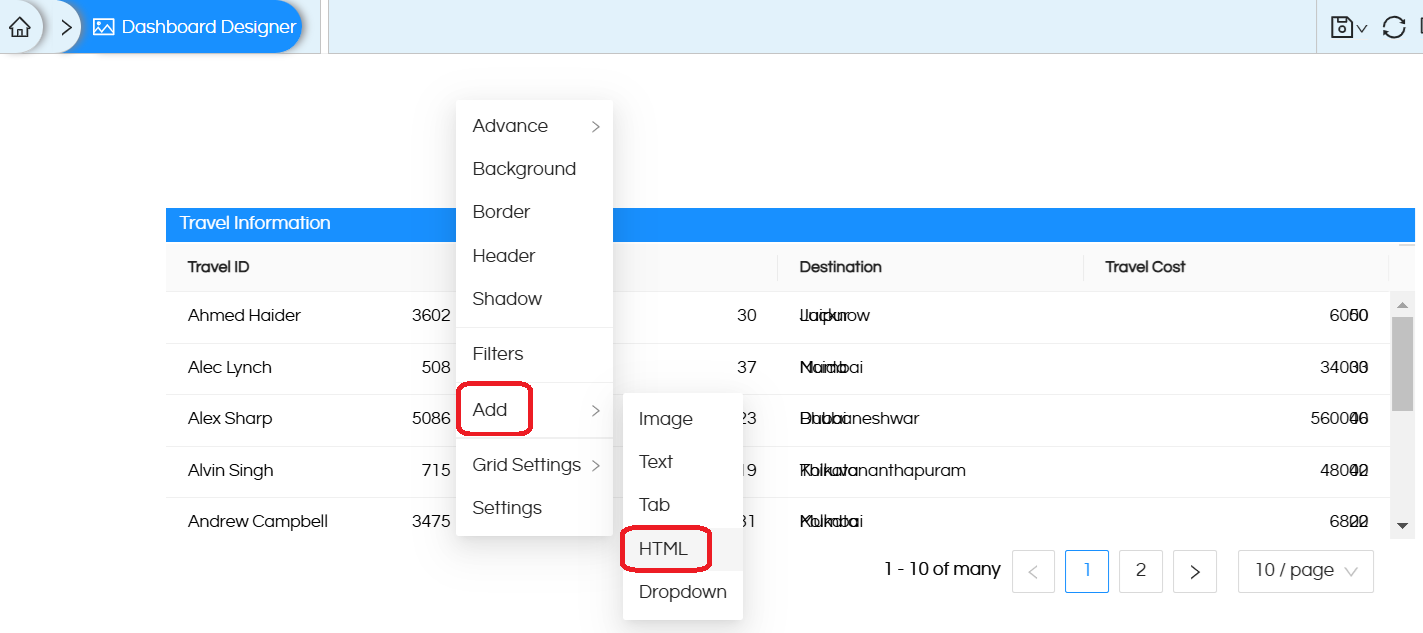Add a Dropdown component
This screenshot has height=633, width=1423.
pos(682,592)
